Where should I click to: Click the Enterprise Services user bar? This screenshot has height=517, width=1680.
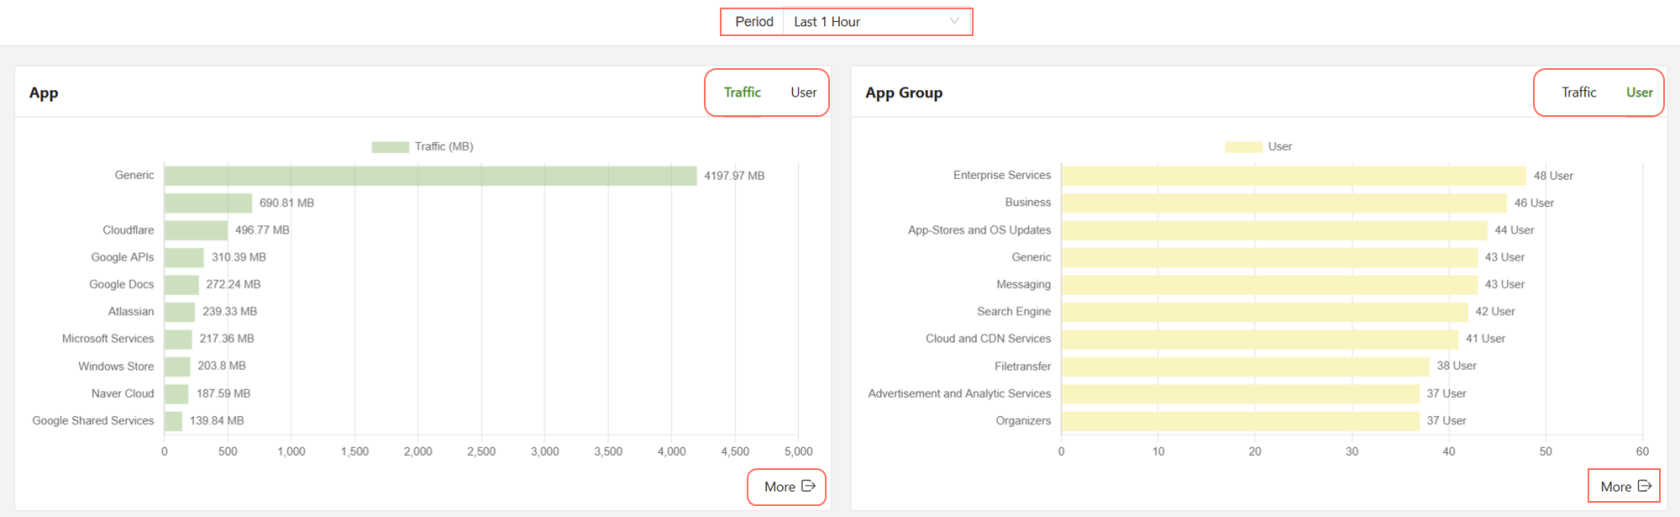[1293, 176]
